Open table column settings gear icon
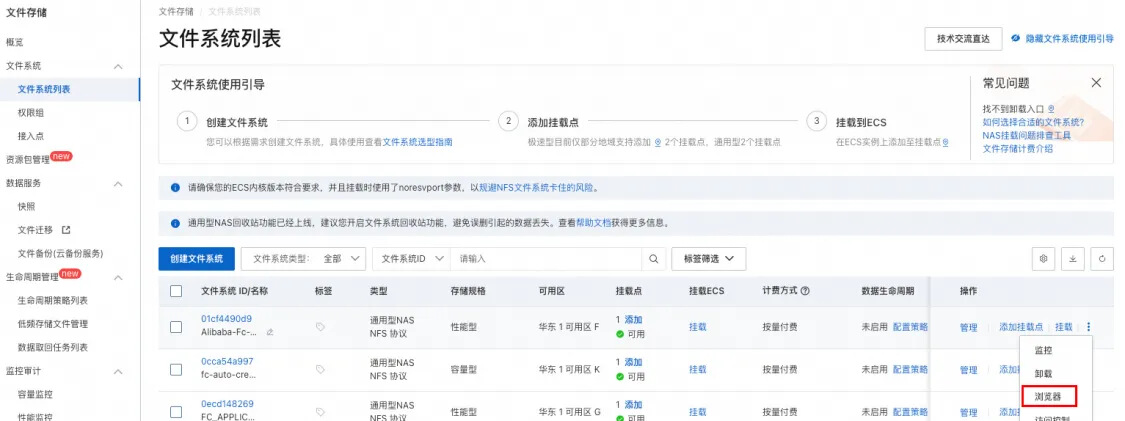Image resolution: width=1125 pixels, height=421 pixels. click(1044, 259)
